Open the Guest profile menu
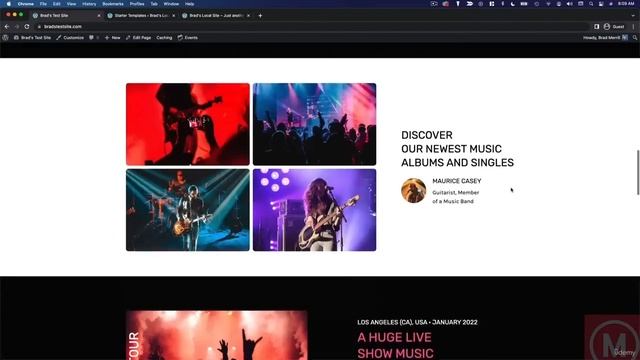Screen dimensions: 640x360 614,27
